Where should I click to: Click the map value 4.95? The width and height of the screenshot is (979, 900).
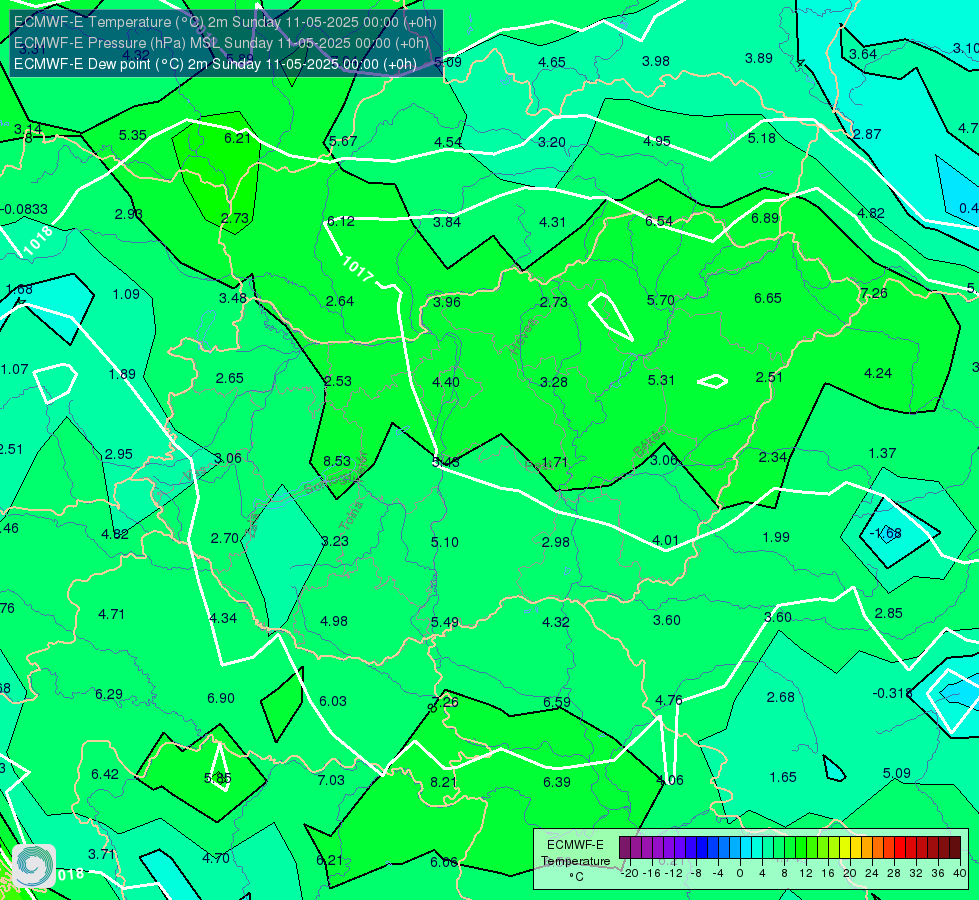coord(657,141)
